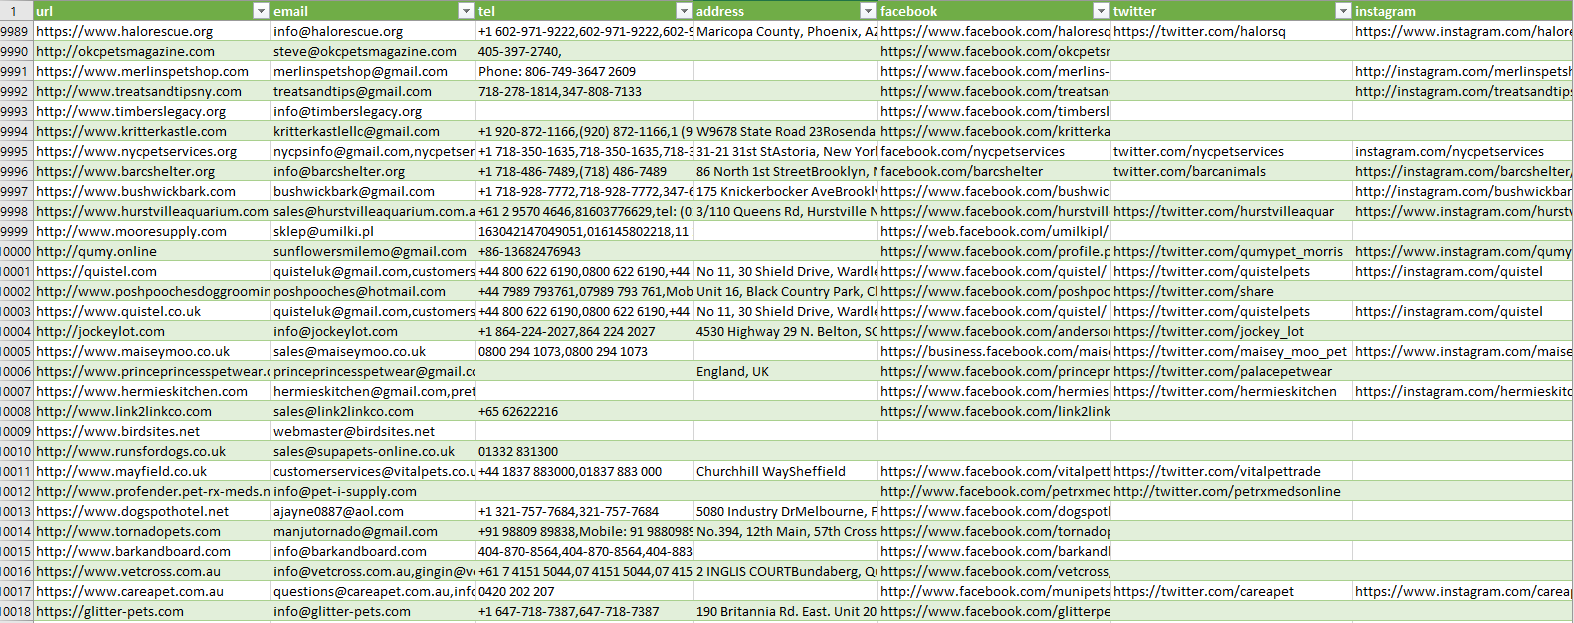Select the url header cell
Image resolution: width=1574 pixels, height=623 pixels.
152,11
